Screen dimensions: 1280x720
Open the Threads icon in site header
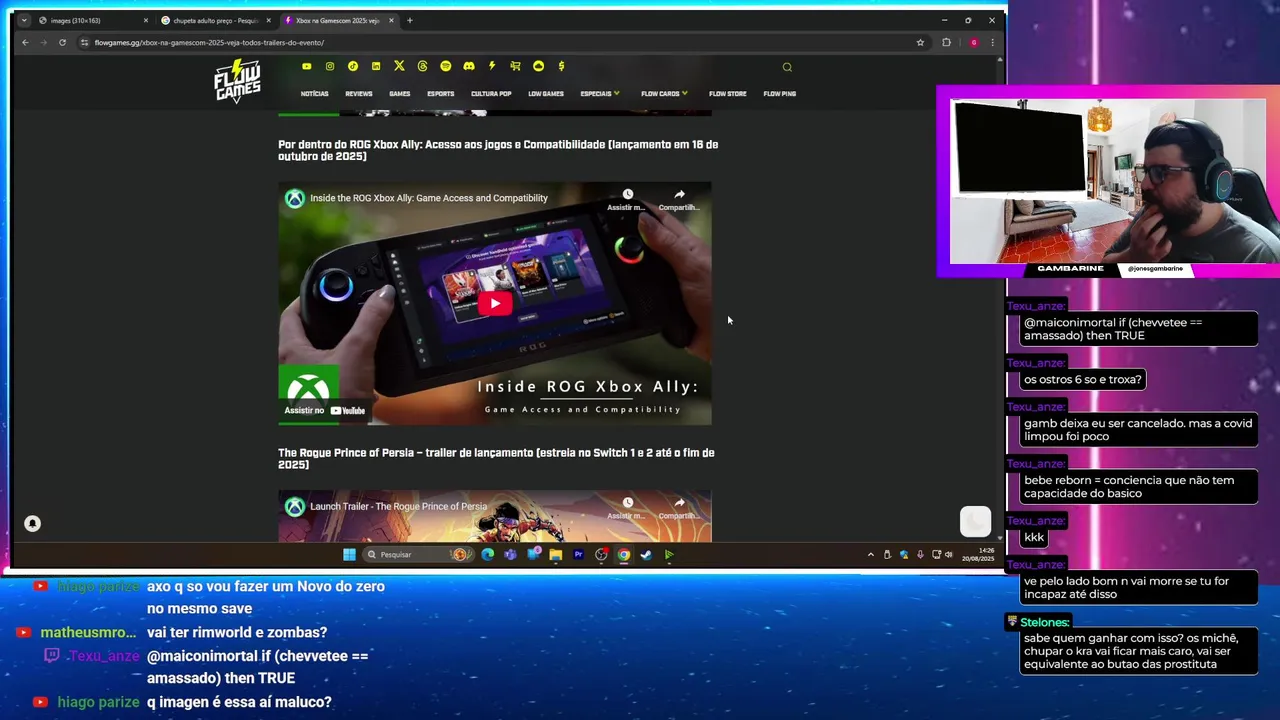coord(422,67)
